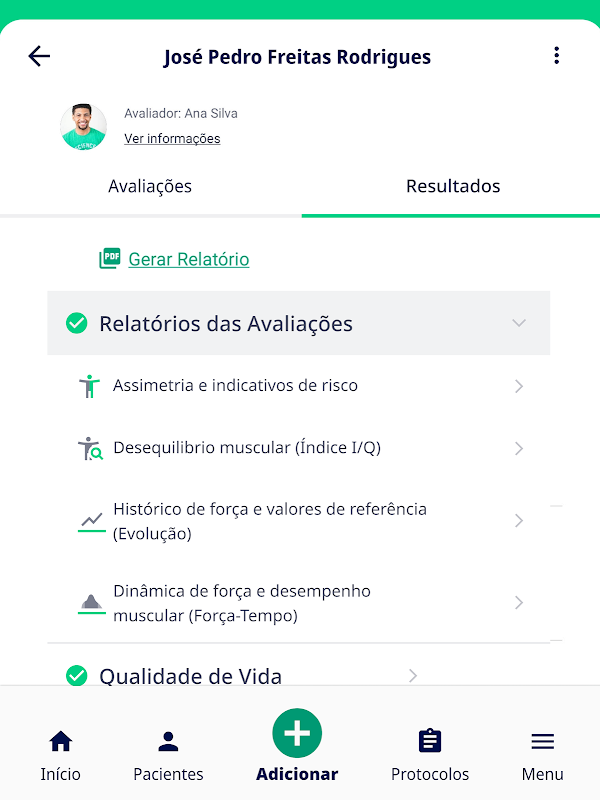Screen dimensions: 600x800
Task: Open the three-dot options menu
Action: (x=557, y=56)
